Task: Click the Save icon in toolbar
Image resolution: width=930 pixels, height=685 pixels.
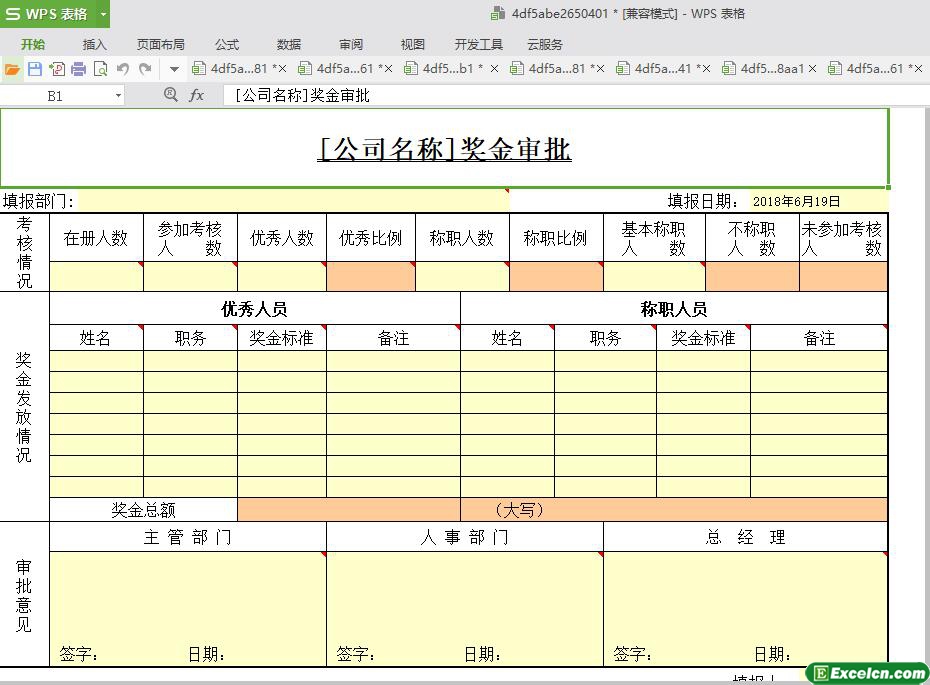Action: point(34,69)
